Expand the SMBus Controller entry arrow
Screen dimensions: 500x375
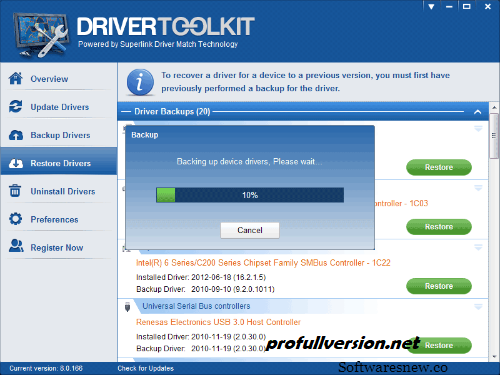click(x=478, y=247)
